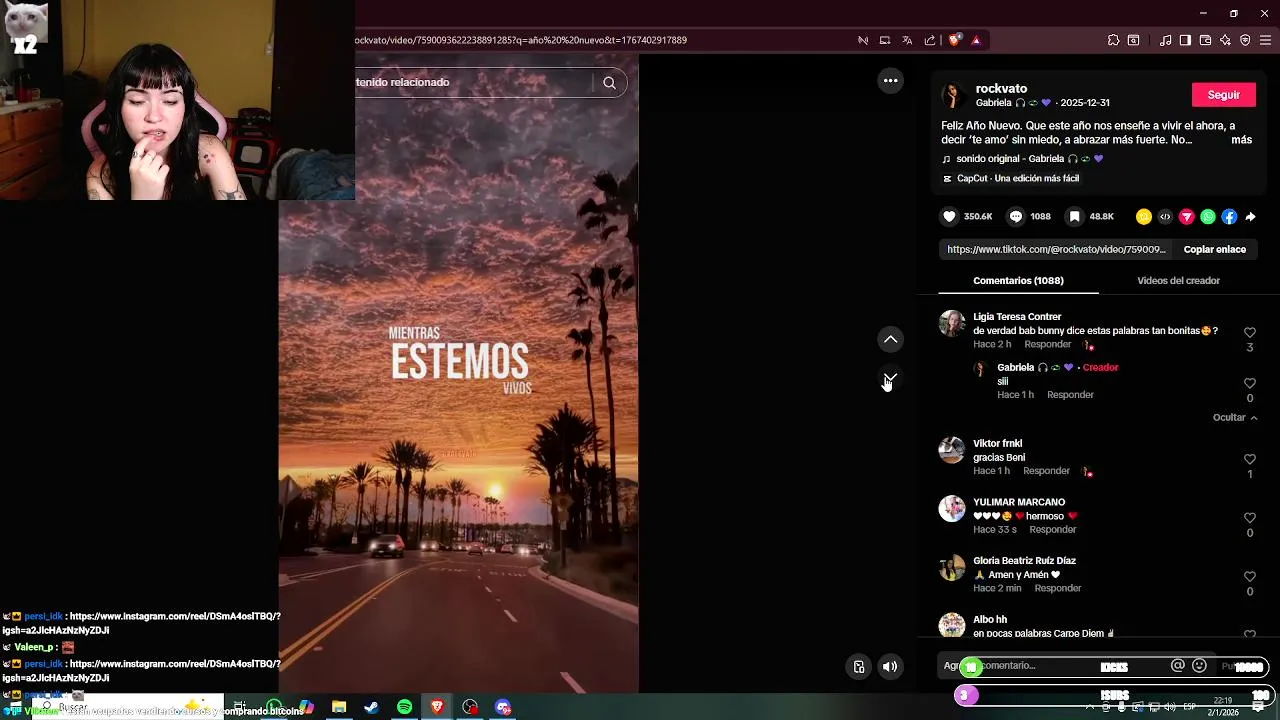Open the rockvato profile name
Image resolution: width=1280 pixels, height=720 pixels.
tap(1001, 88)
